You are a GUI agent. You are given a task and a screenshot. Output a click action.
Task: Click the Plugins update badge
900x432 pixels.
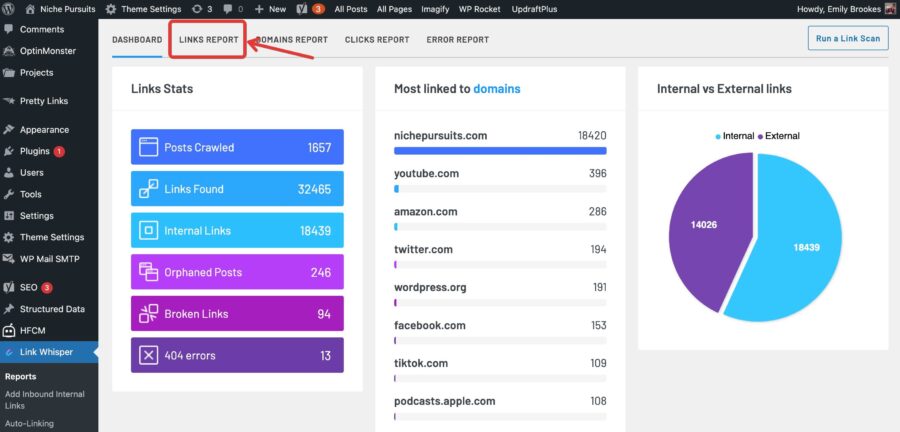coord(59,151)
